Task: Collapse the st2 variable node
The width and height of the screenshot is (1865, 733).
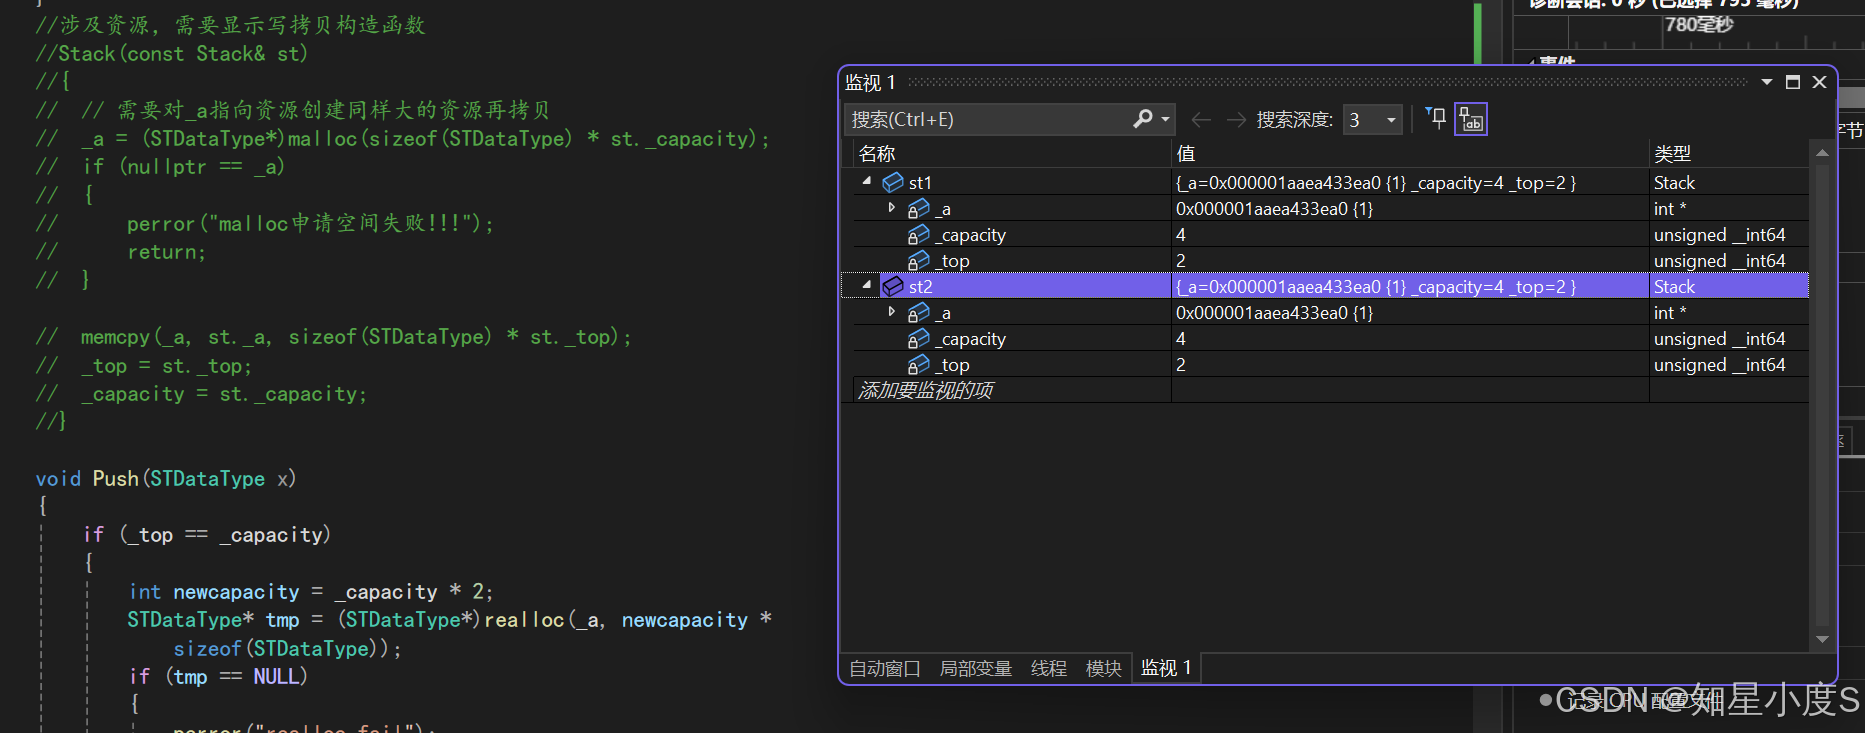Action: (867, 285)
